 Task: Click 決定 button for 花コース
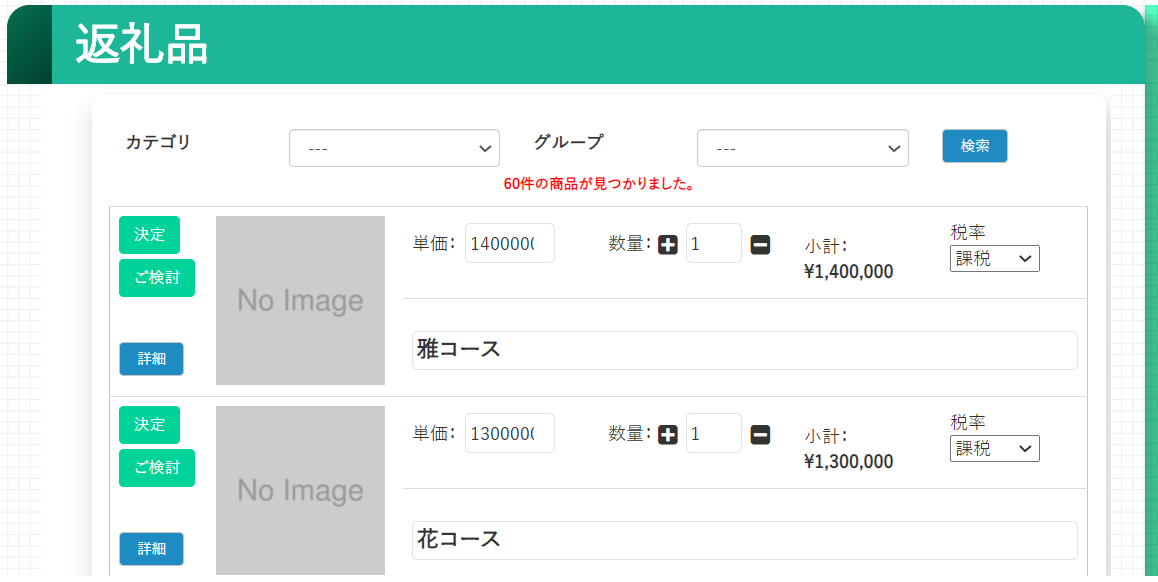pos(149,425)
